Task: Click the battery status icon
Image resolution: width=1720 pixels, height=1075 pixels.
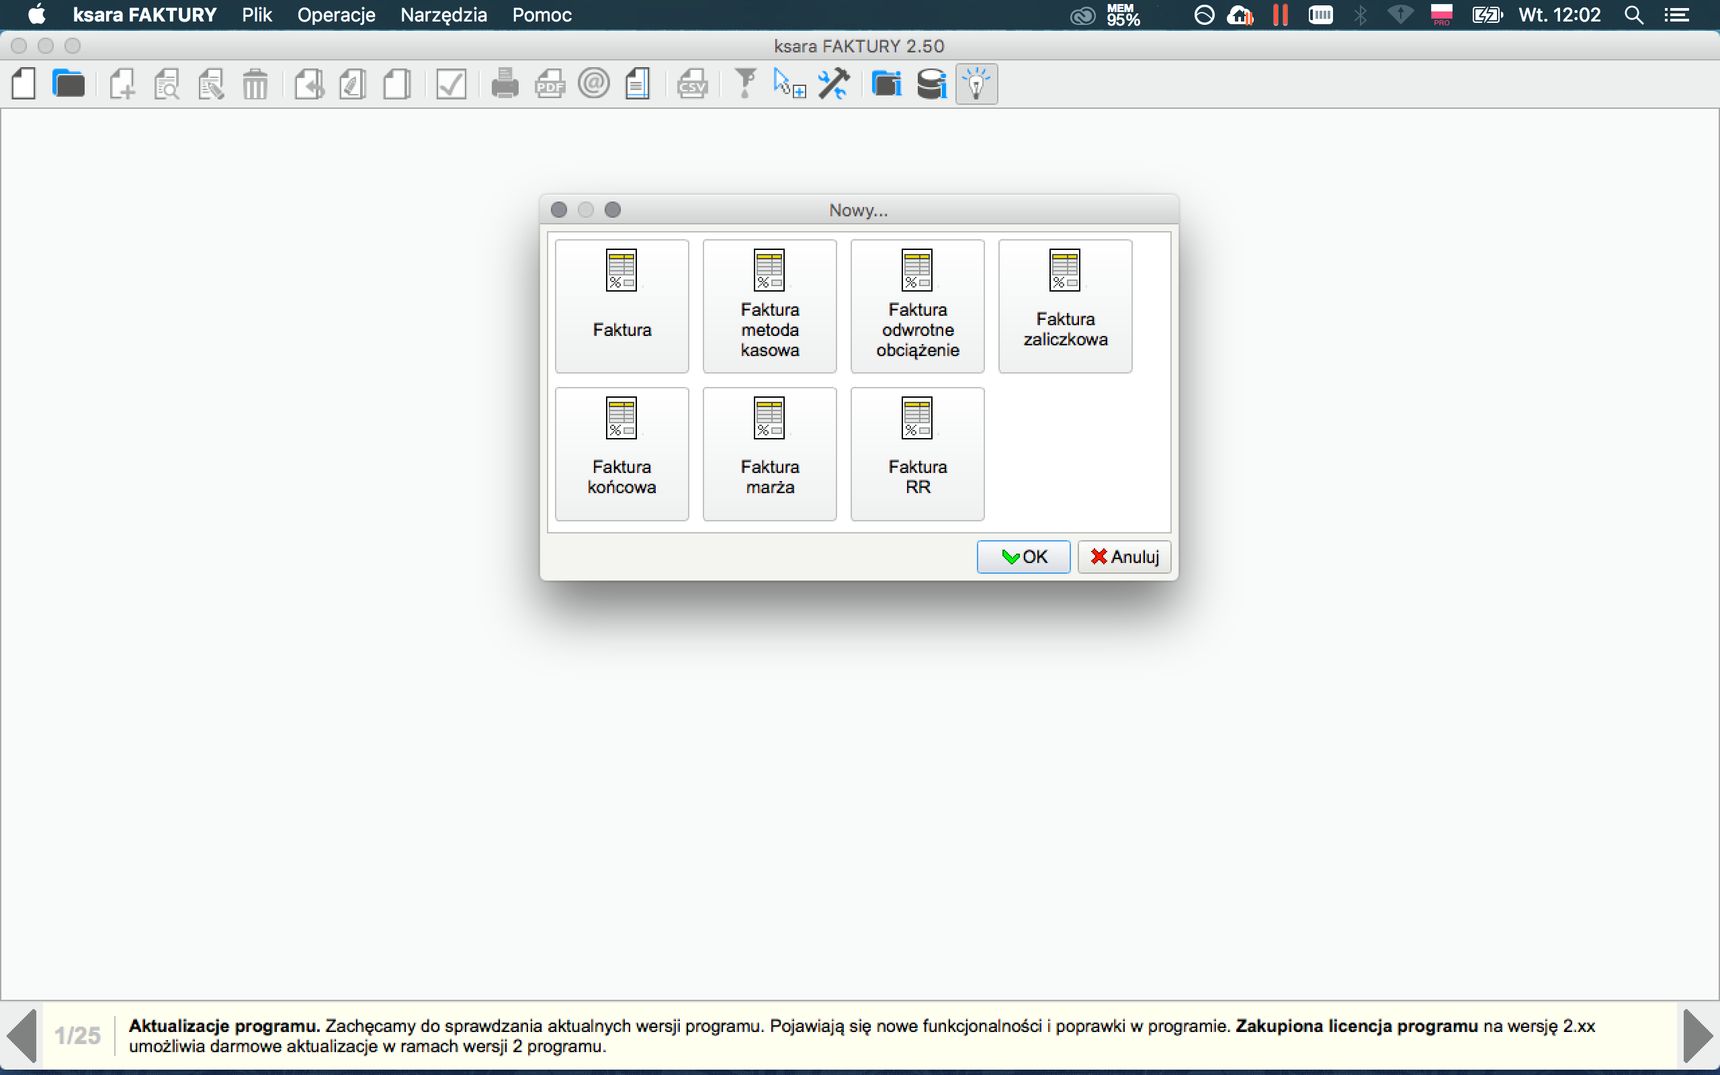Action: [1488, 15]
